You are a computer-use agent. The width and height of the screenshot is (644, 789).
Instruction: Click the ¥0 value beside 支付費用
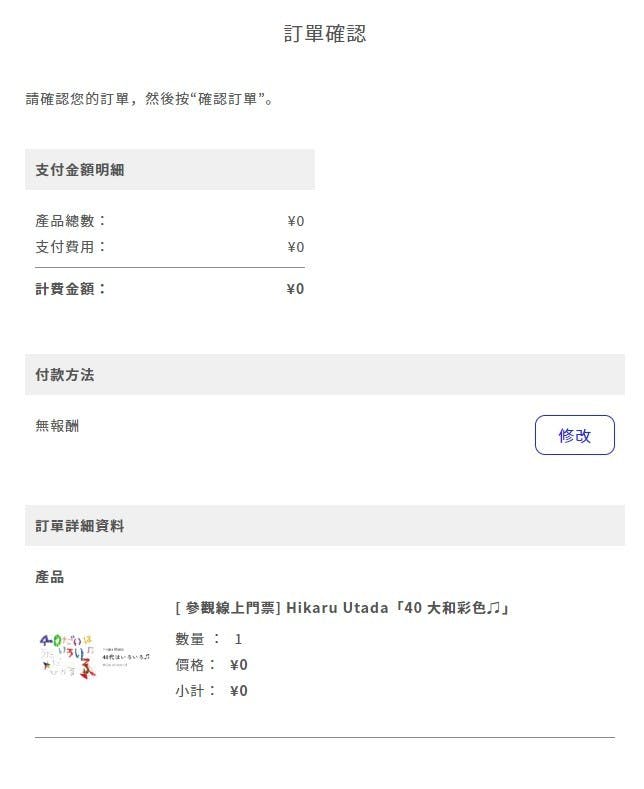pos(295,247)
